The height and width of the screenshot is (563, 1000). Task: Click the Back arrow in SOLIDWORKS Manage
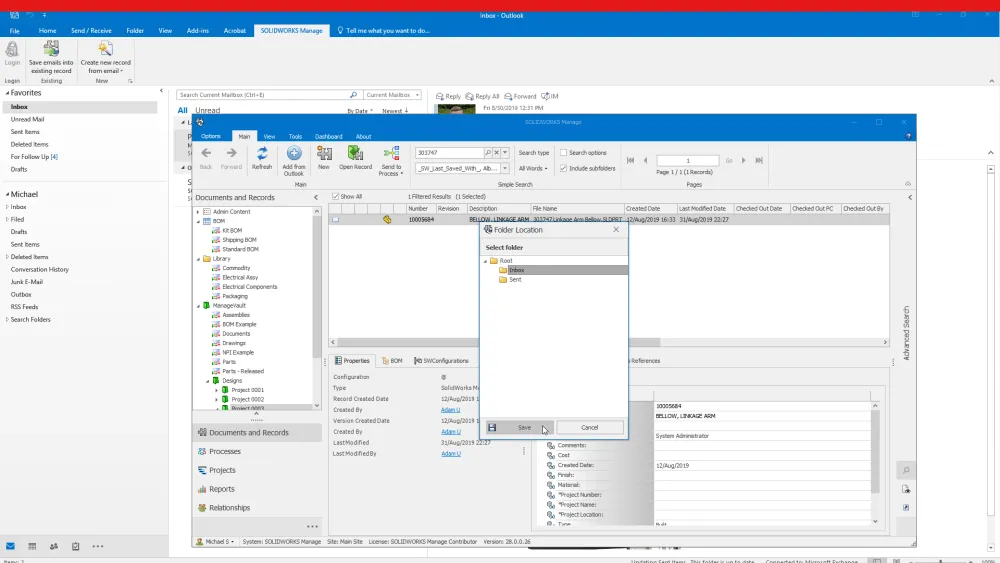206,153
